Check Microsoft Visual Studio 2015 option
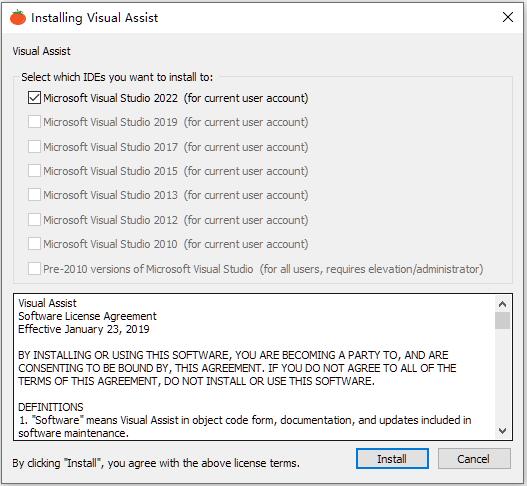The width and height of the screenshot is (527, 486). 34,171
